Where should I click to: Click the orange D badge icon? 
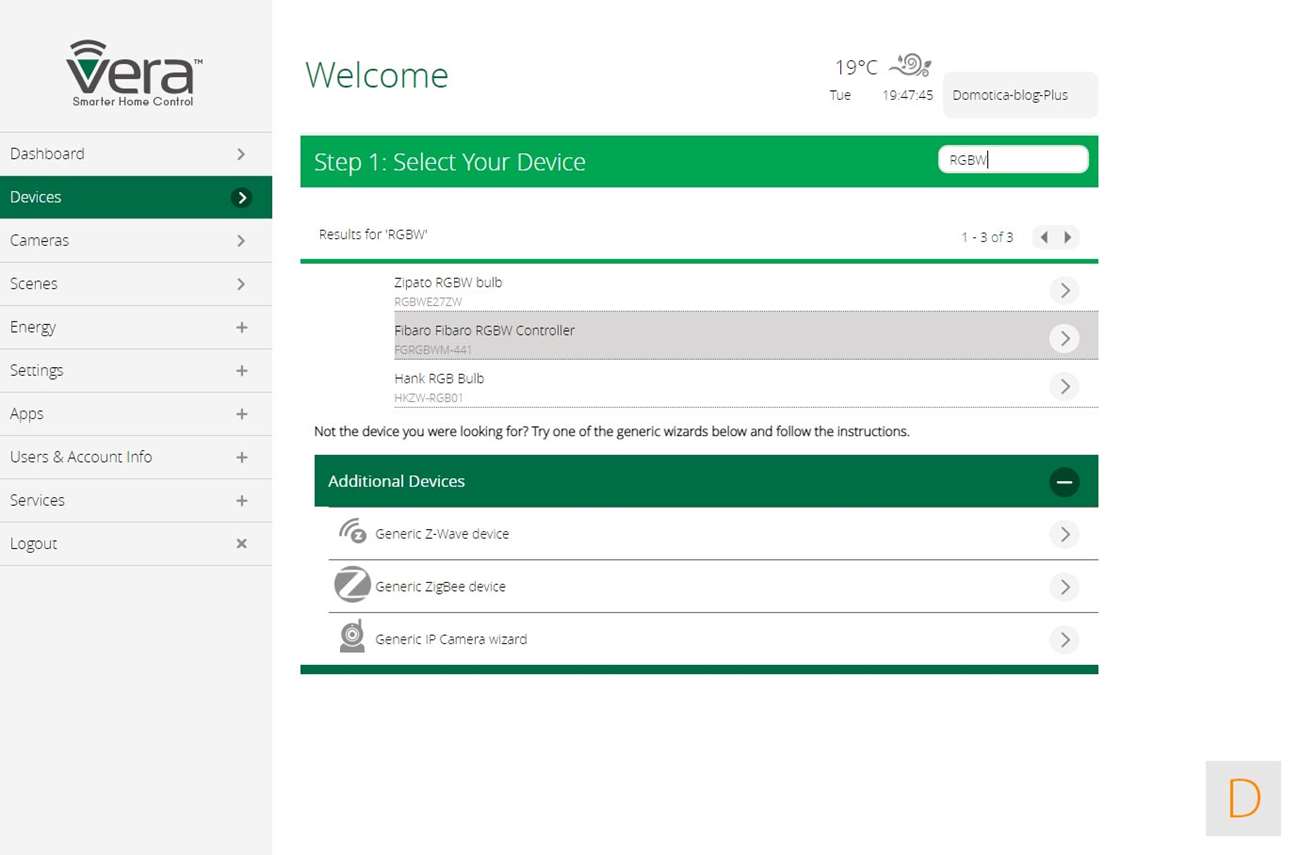1243,798
